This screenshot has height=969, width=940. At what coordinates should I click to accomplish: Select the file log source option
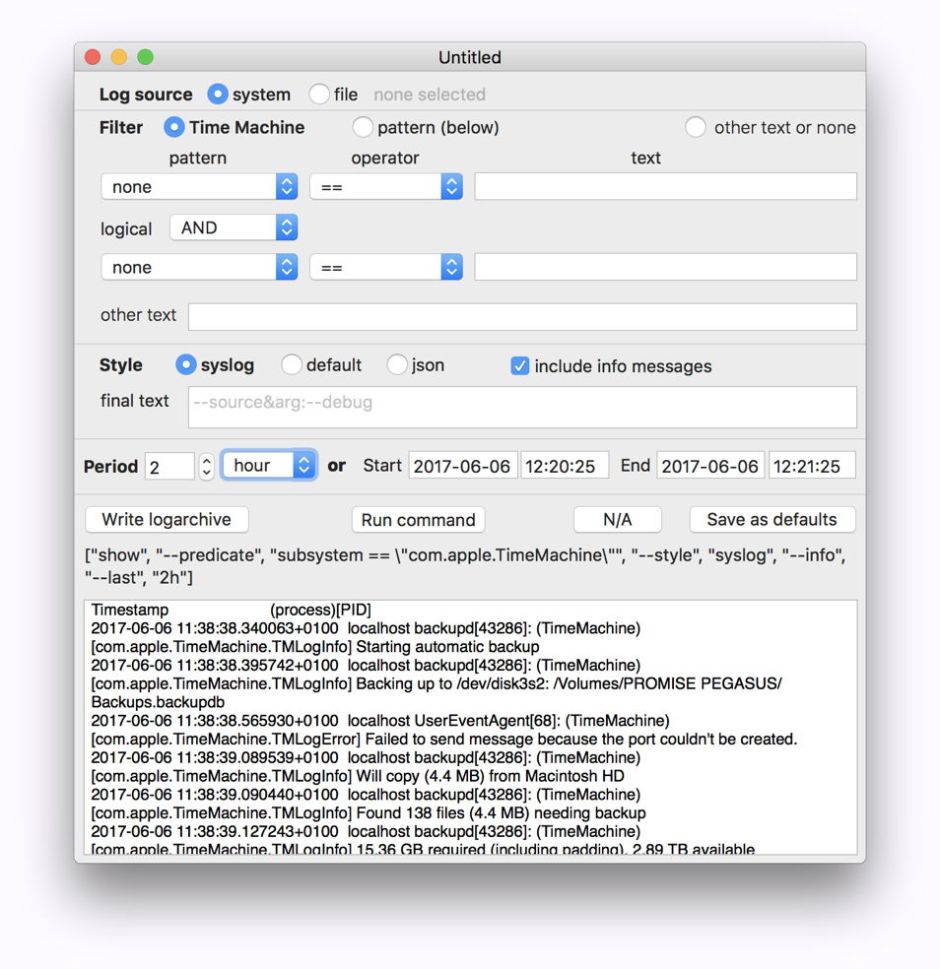point(319,94)
